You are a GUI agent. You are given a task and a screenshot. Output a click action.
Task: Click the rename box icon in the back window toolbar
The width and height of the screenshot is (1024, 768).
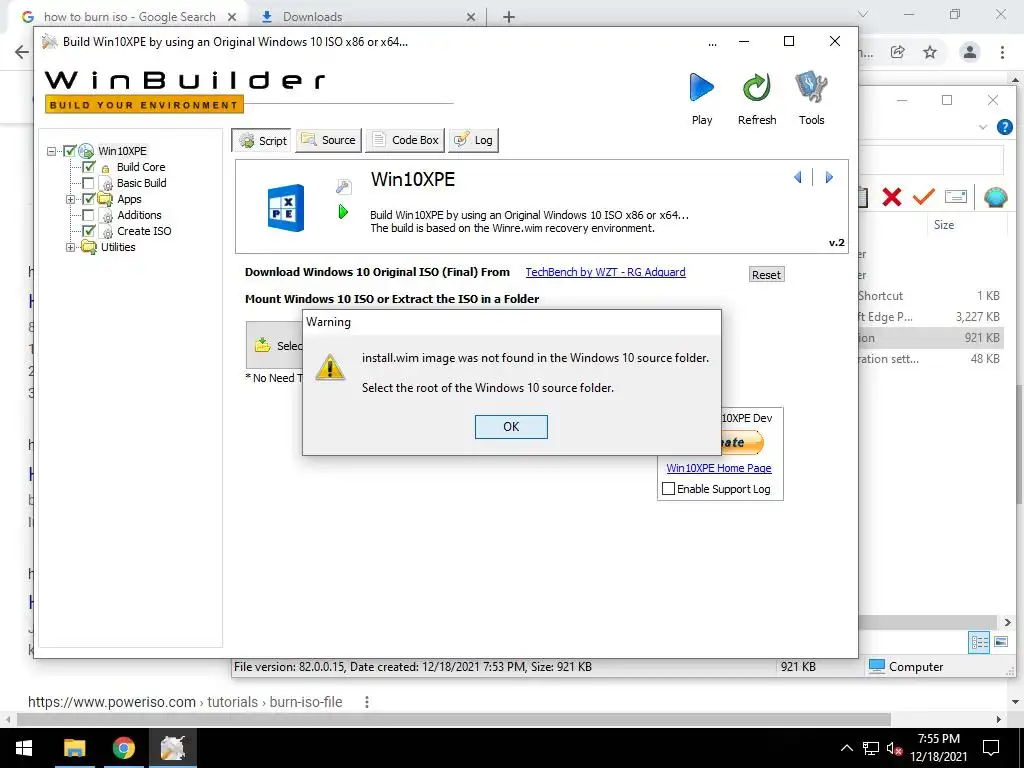pos(956,196)
